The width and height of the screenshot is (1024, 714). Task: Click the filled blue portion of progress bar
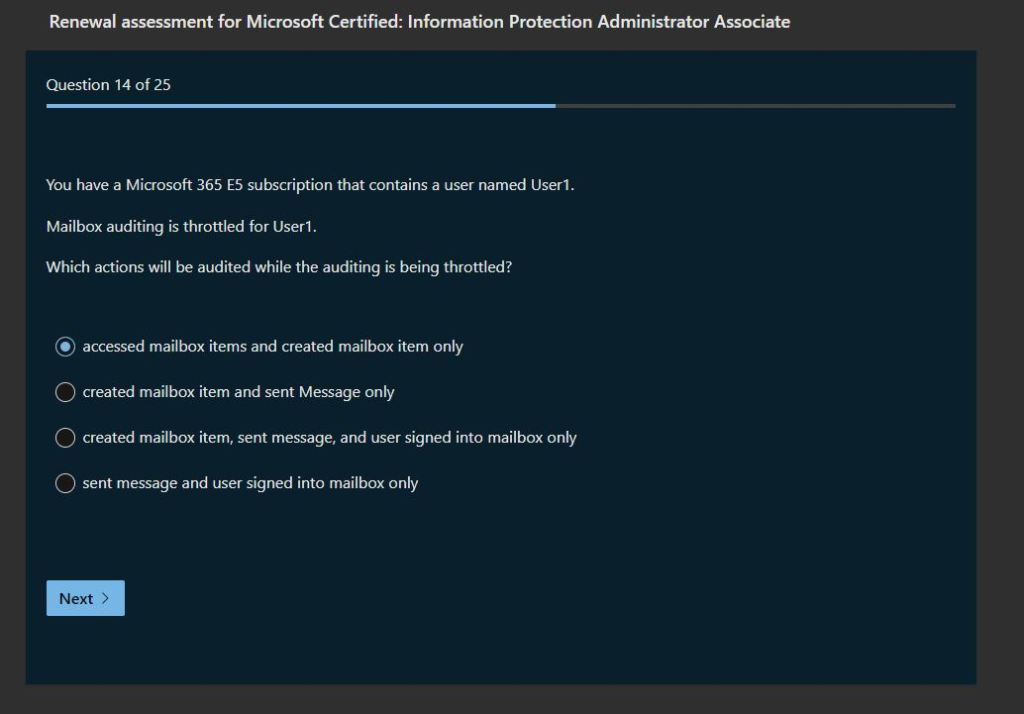[x=300, y=105]
